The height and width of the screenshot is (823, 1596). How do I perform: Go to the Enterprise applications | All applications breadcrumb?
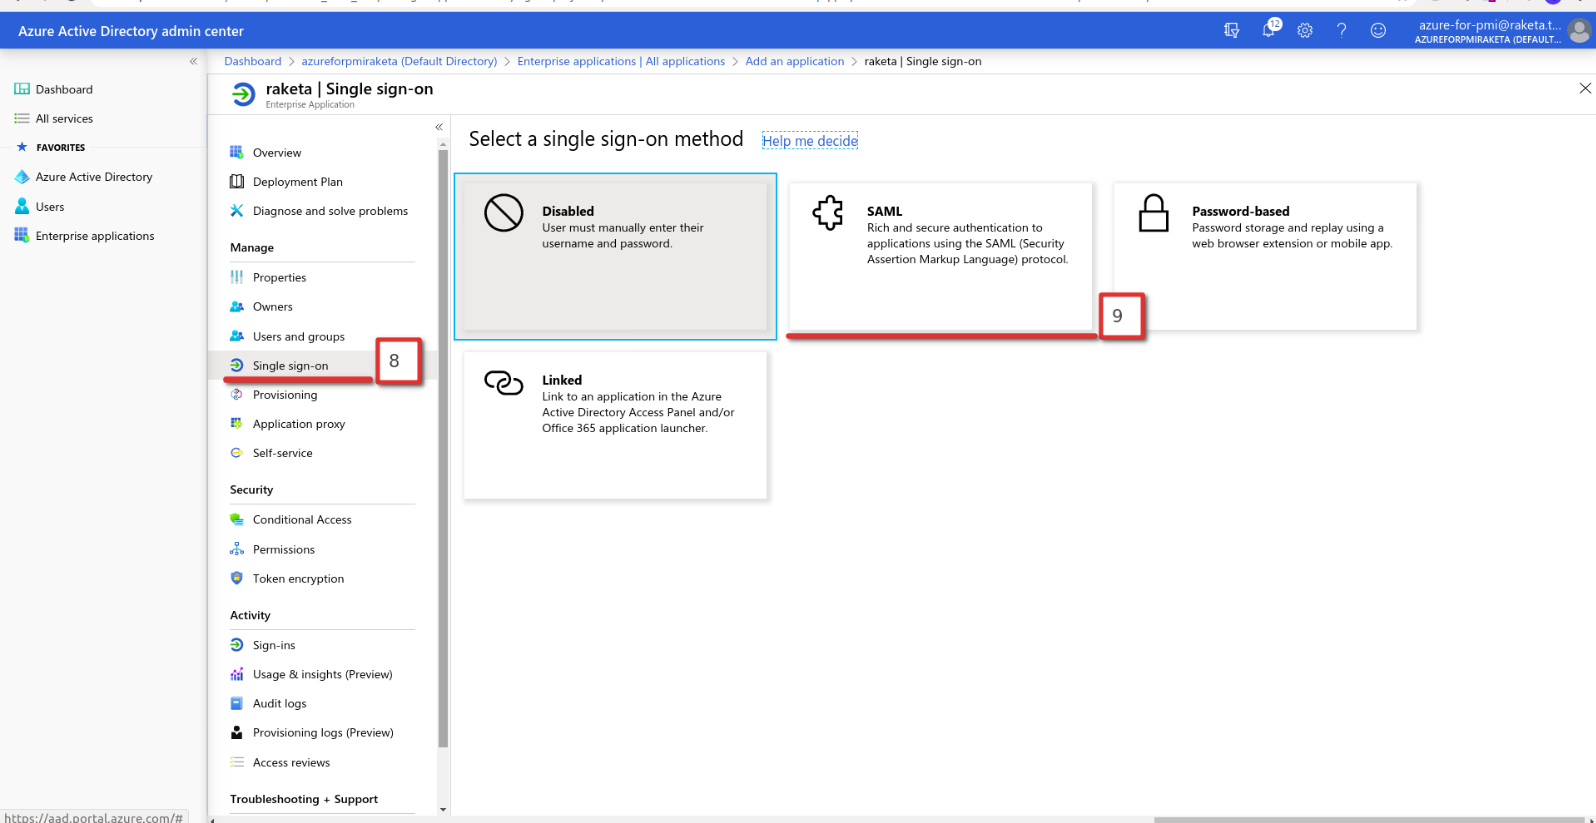[621, 61]
